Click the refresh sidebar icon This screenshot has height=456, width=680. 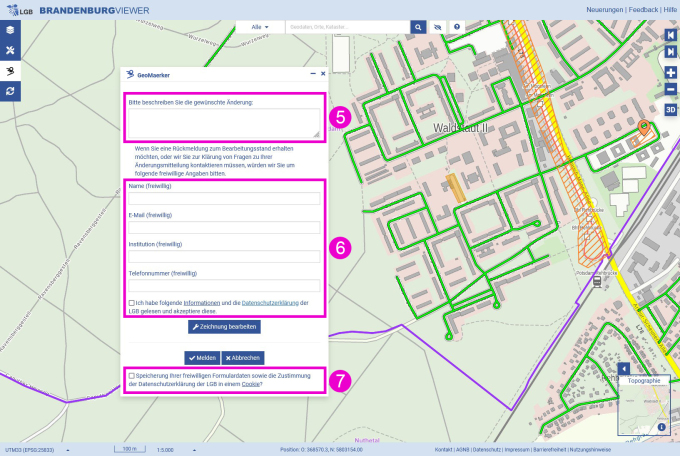(10, 91)
